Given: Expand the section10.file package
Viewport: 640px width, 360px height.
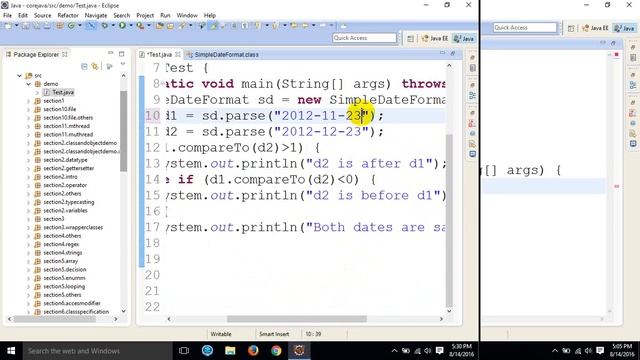Looking at the screenshot, I should (28, 109).
